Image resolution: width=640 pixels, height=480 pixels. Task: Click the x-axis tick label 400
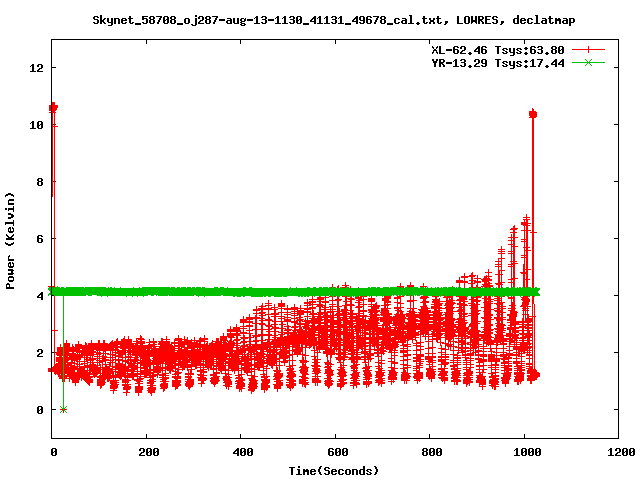click(x=243, y=452)
